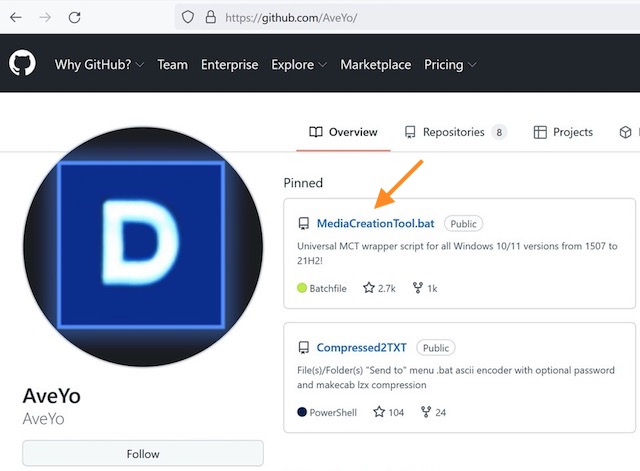
Task: Click the AveYo profile avatar image
Action: pyautogui.click(x=142, y=246)
